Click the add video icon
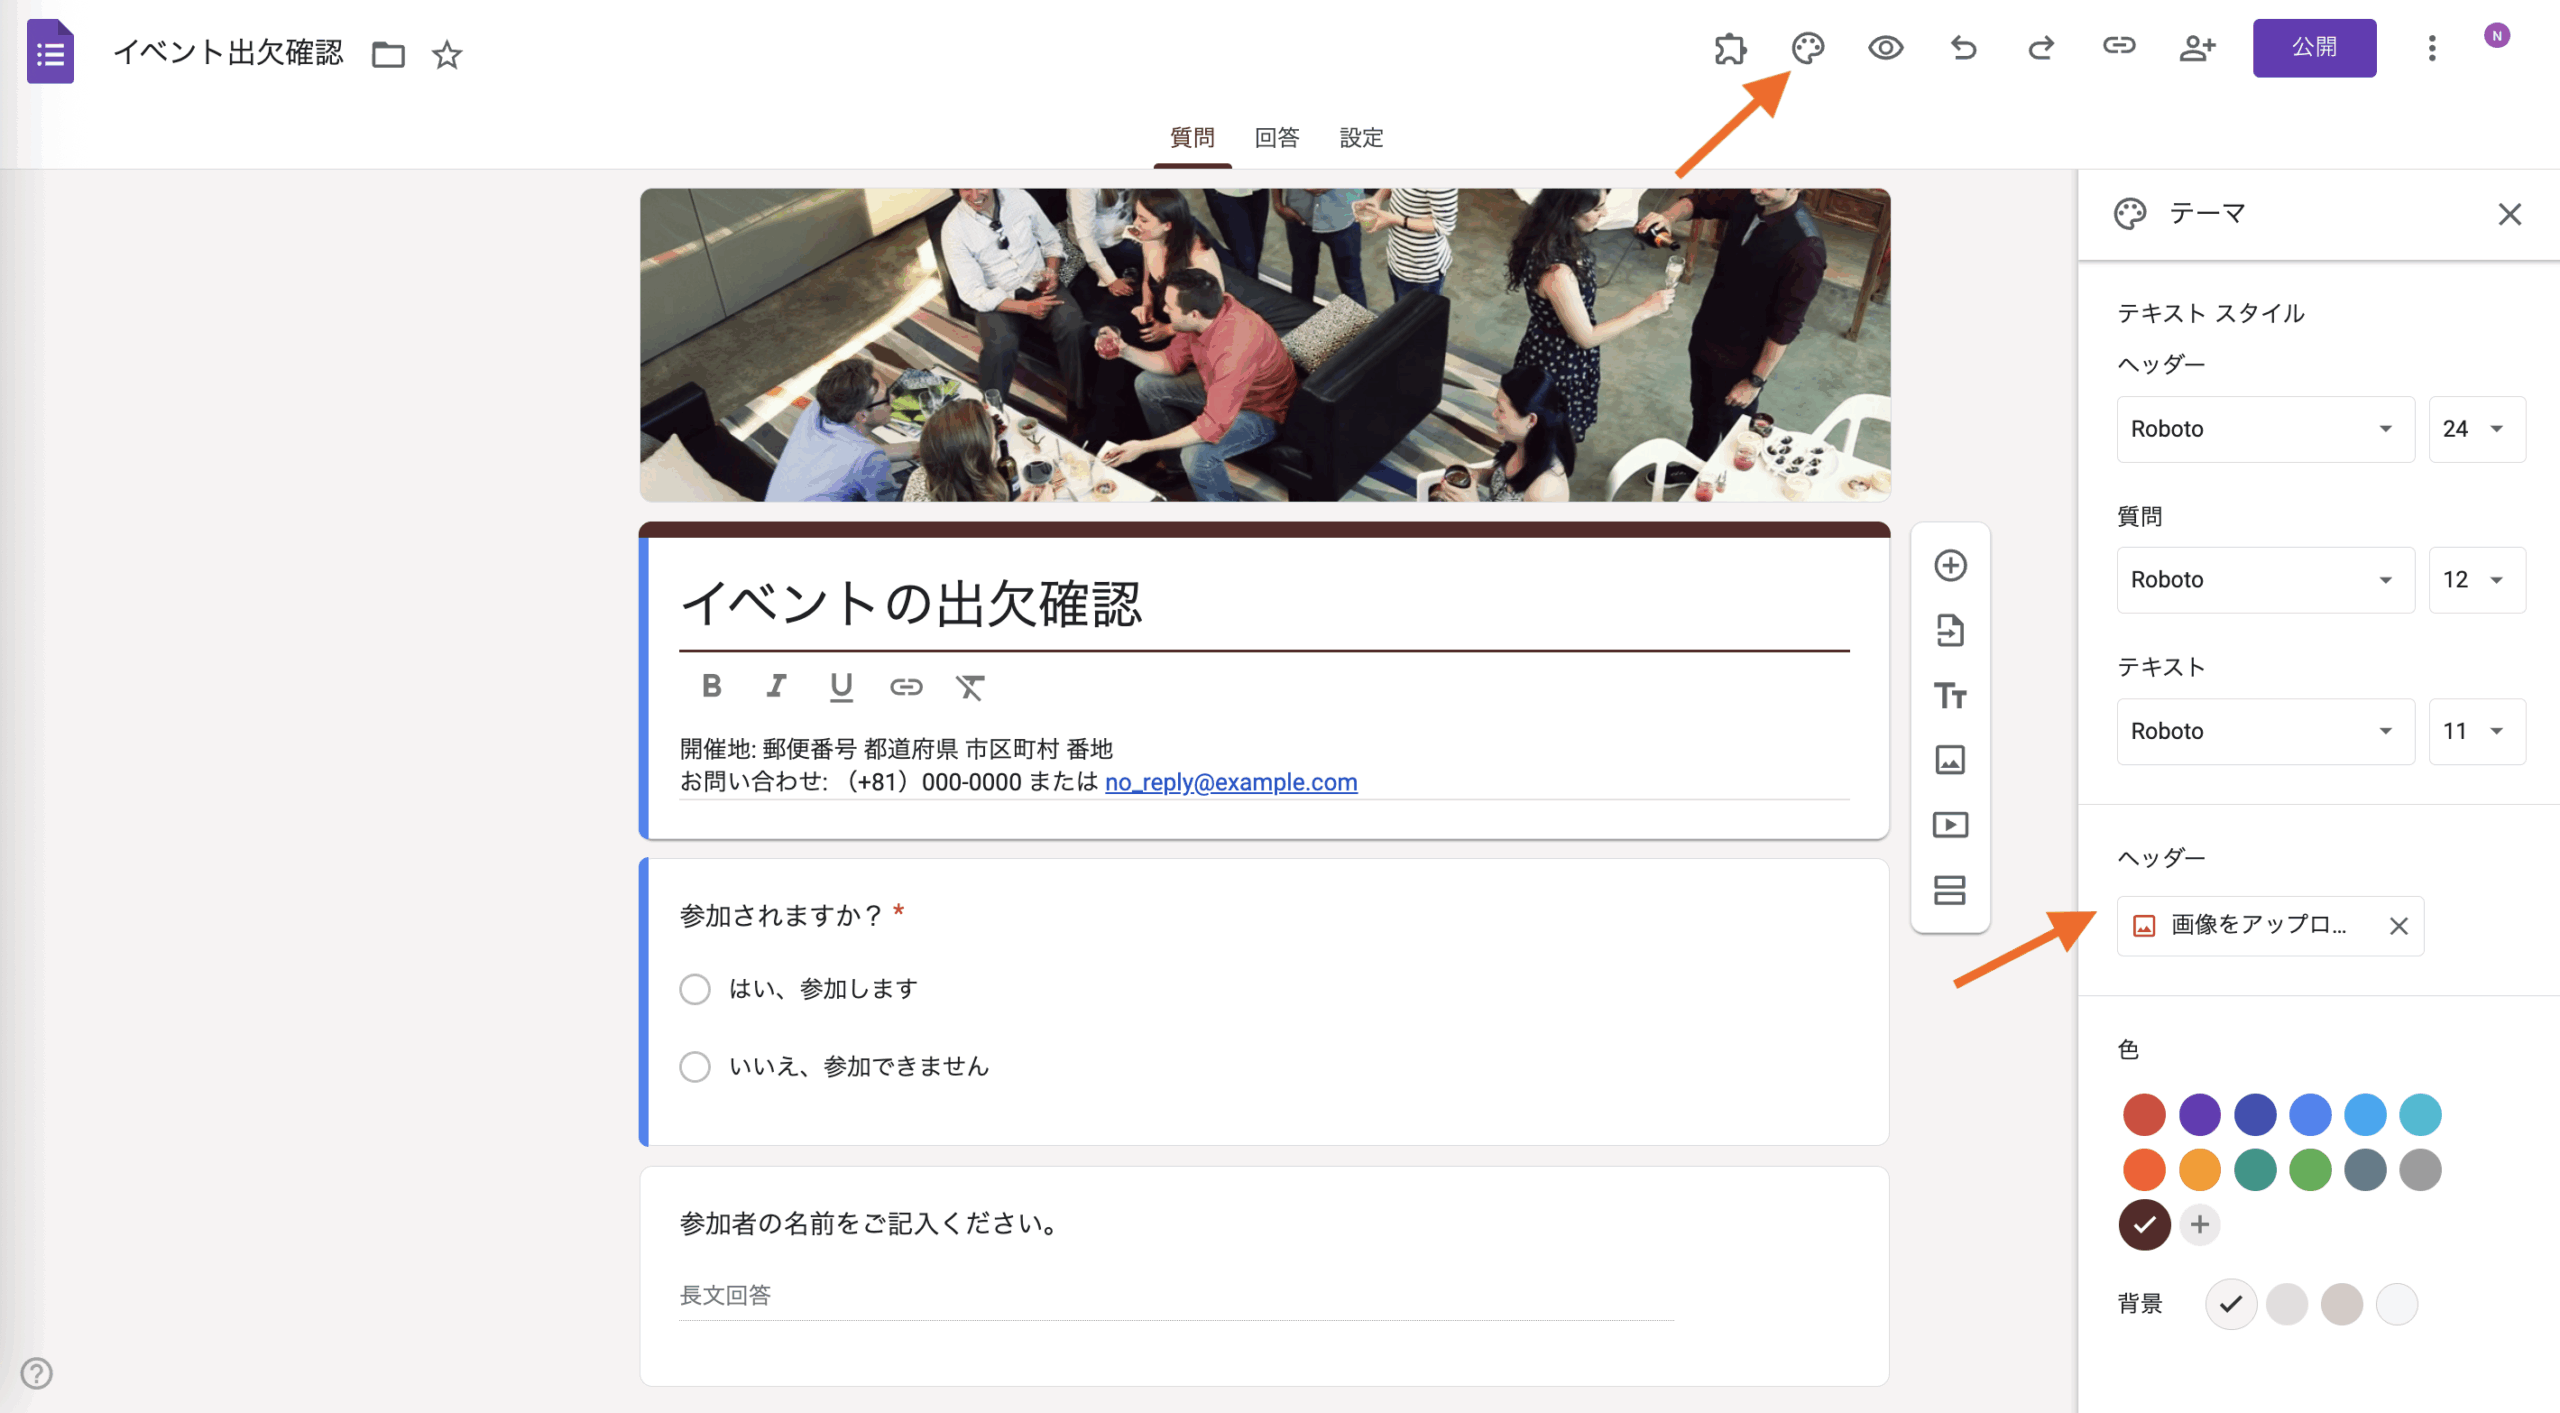 1949,825
